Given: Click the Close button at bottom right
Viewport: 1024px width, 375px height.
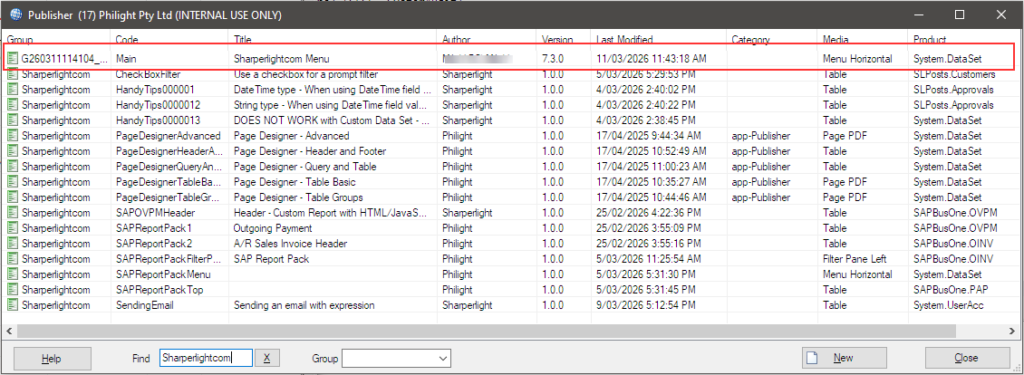Looking at the screenshot, I should click(967, 358).
